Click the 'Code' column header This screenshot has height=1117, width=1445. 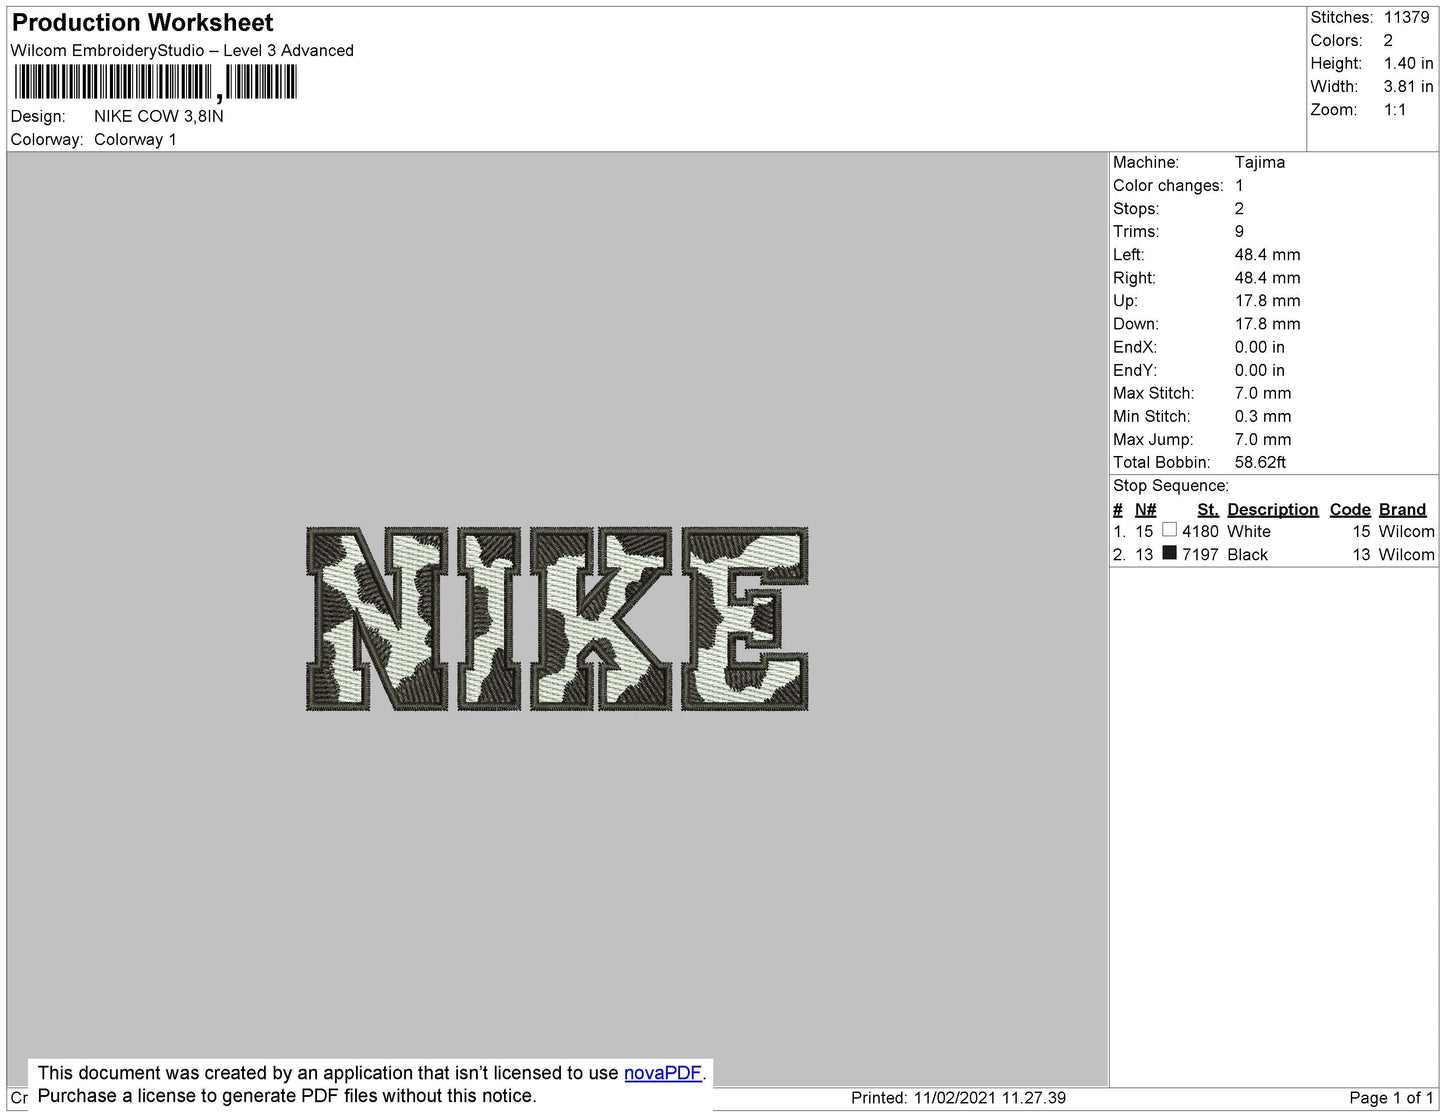pos(1350,509)
